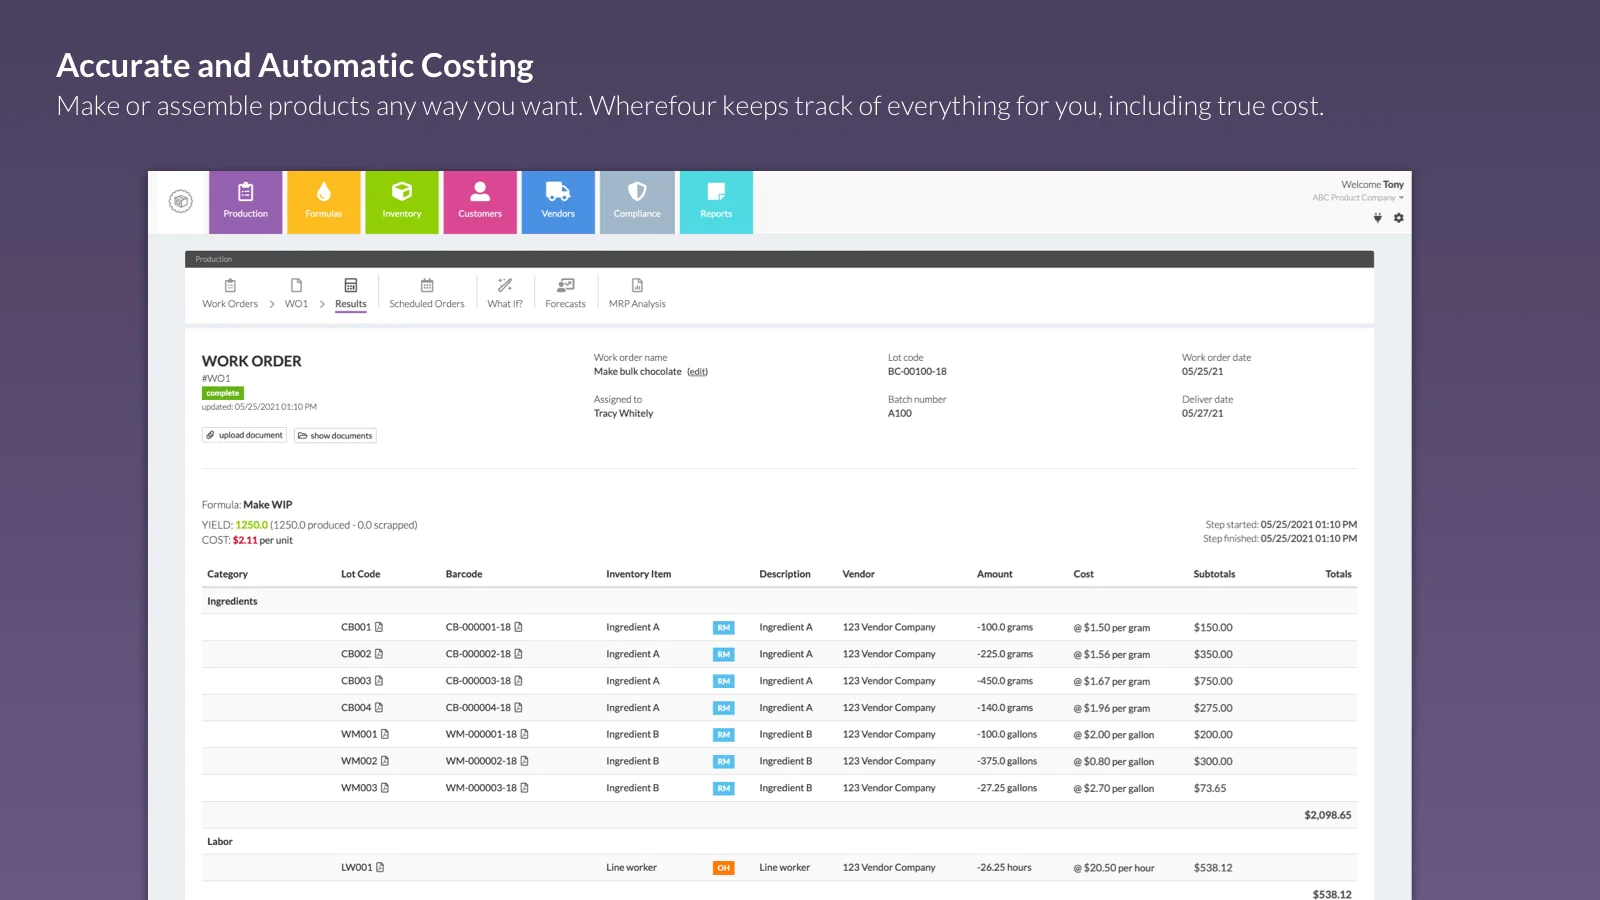Image resolution: width=1600 pixels, height=900 pixels.
Task: Open the Customers module tile
Action: (x=480, y=202)
